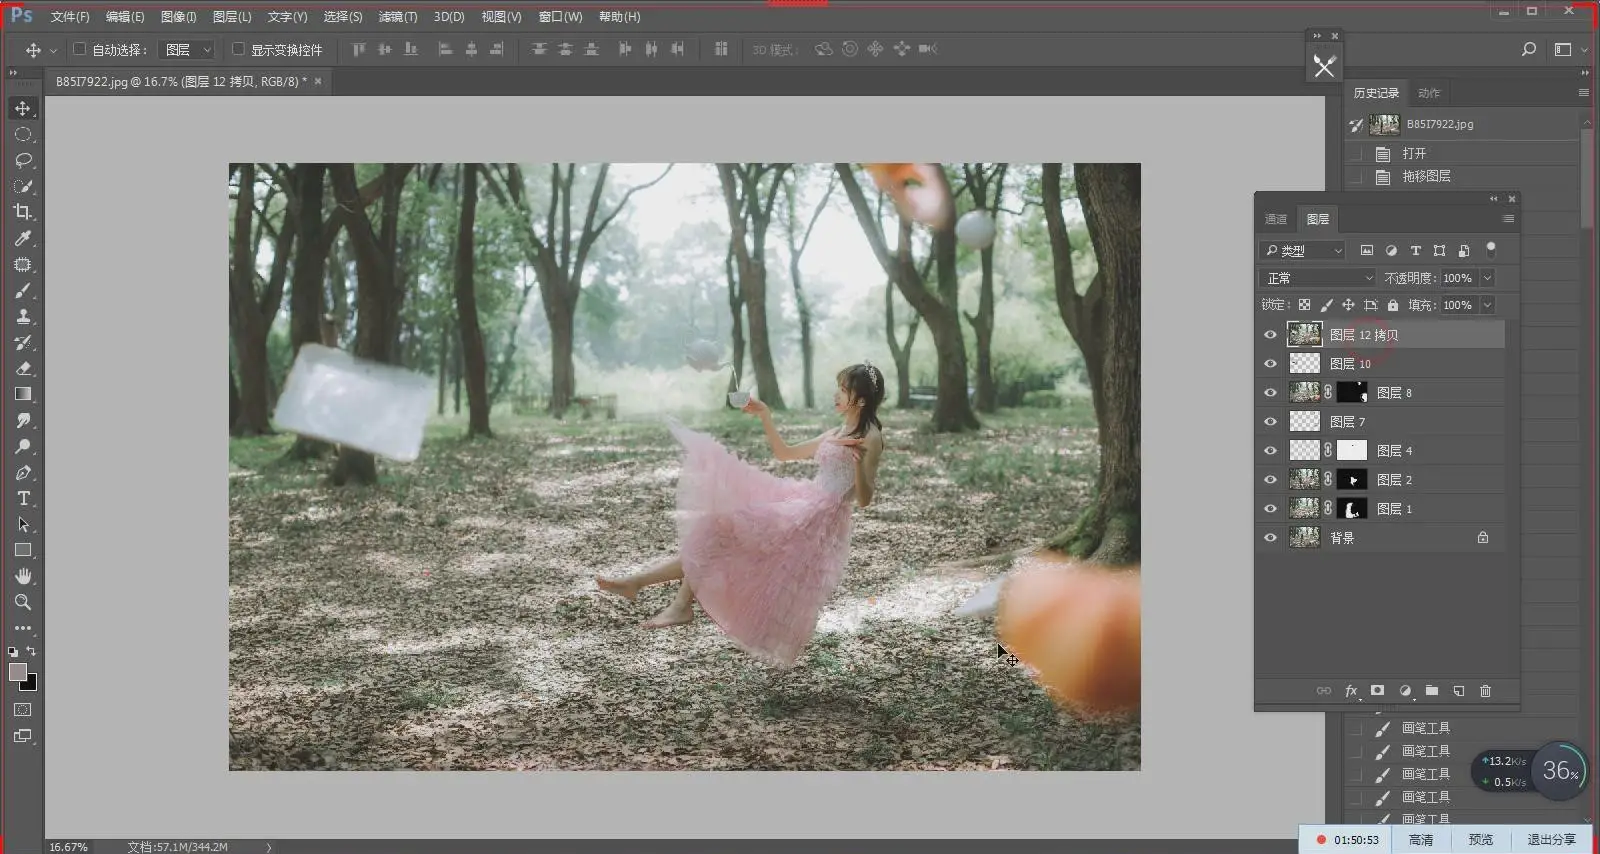Viewport: 1600px width, 854px height.
Task: Toggle Show Transform Controls checkbox
Action: [x=238, y=49]
